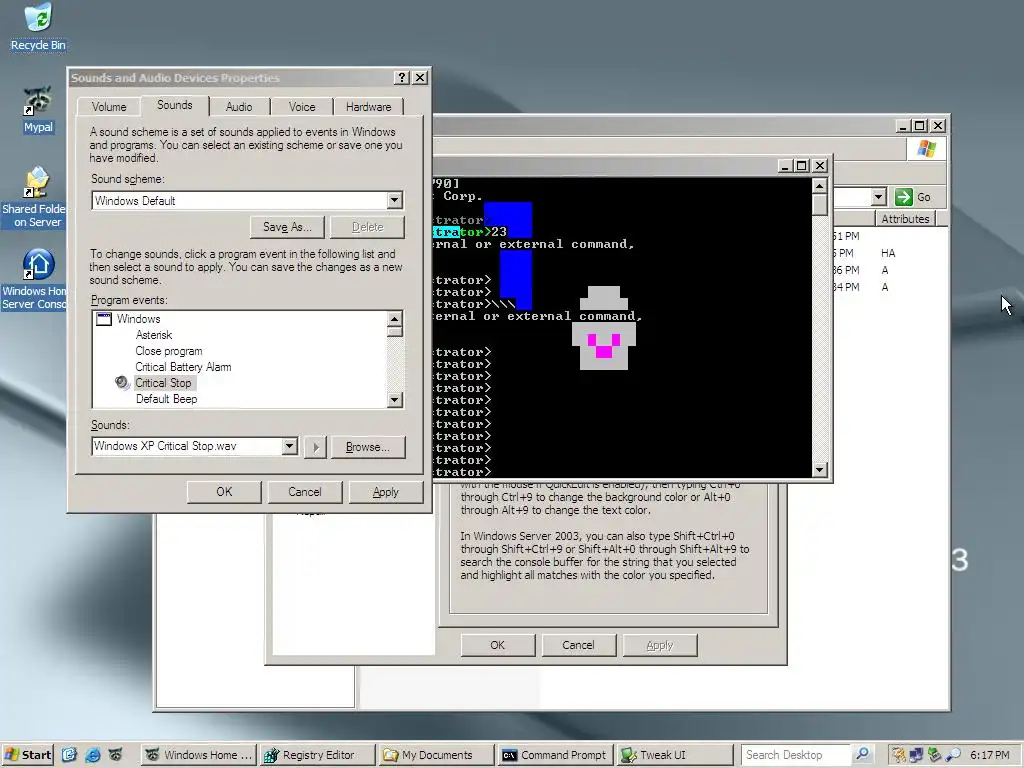
Task: Switch to the Audio tab
Action: tap(239, 106)
